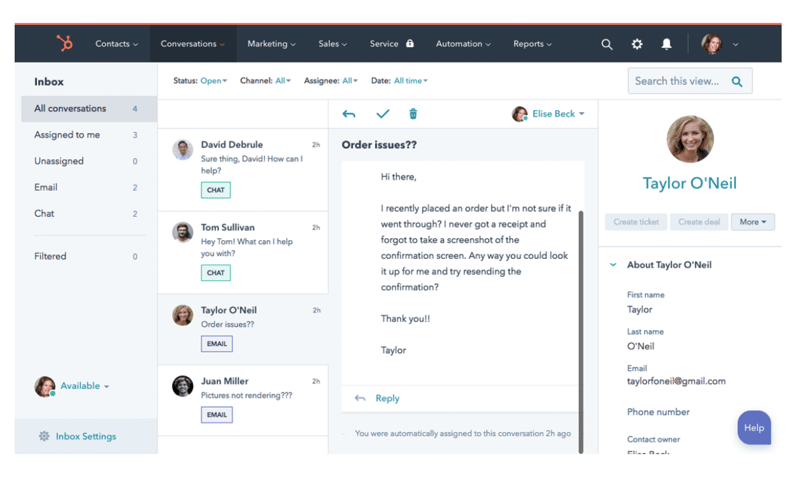Click the conversation message scrollbar

[581, 332]
